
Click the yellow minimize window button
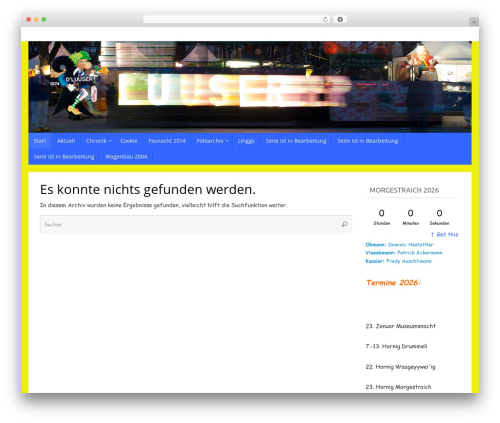click(36, 20)
